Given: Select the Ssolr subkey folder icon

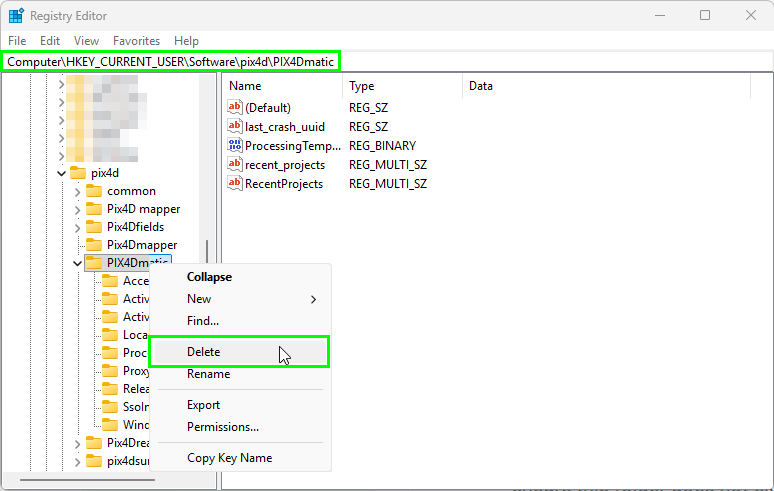Looking at the screenshot, I should [110, 407].
